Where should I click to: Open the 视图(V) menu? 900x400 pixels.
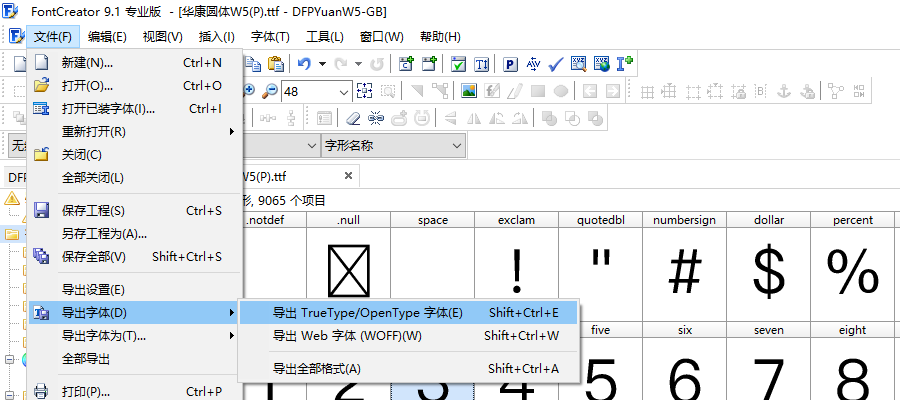pos(162,37)
